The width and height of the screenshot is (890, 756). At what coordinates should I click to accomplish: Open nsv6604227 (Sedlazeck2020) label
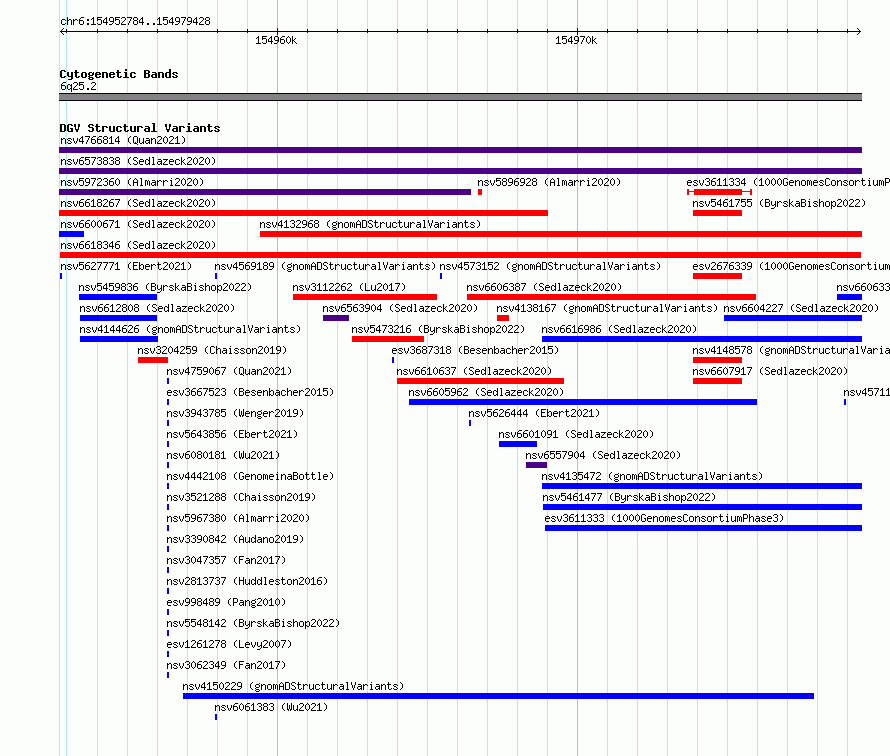click(x=801, y=308)
